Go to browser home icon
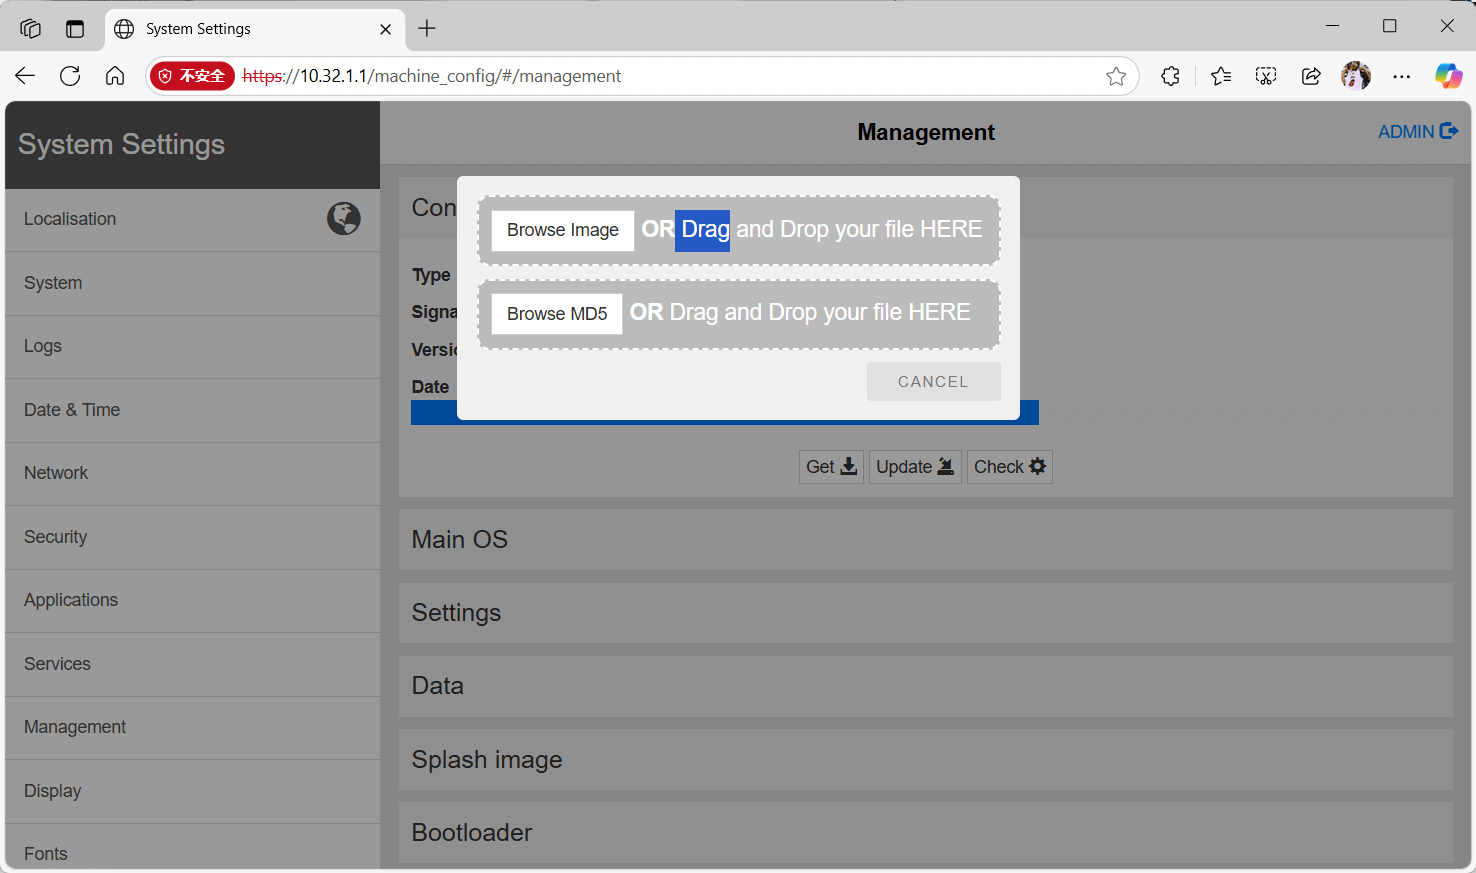1476x873 pixels. [115, 76]
